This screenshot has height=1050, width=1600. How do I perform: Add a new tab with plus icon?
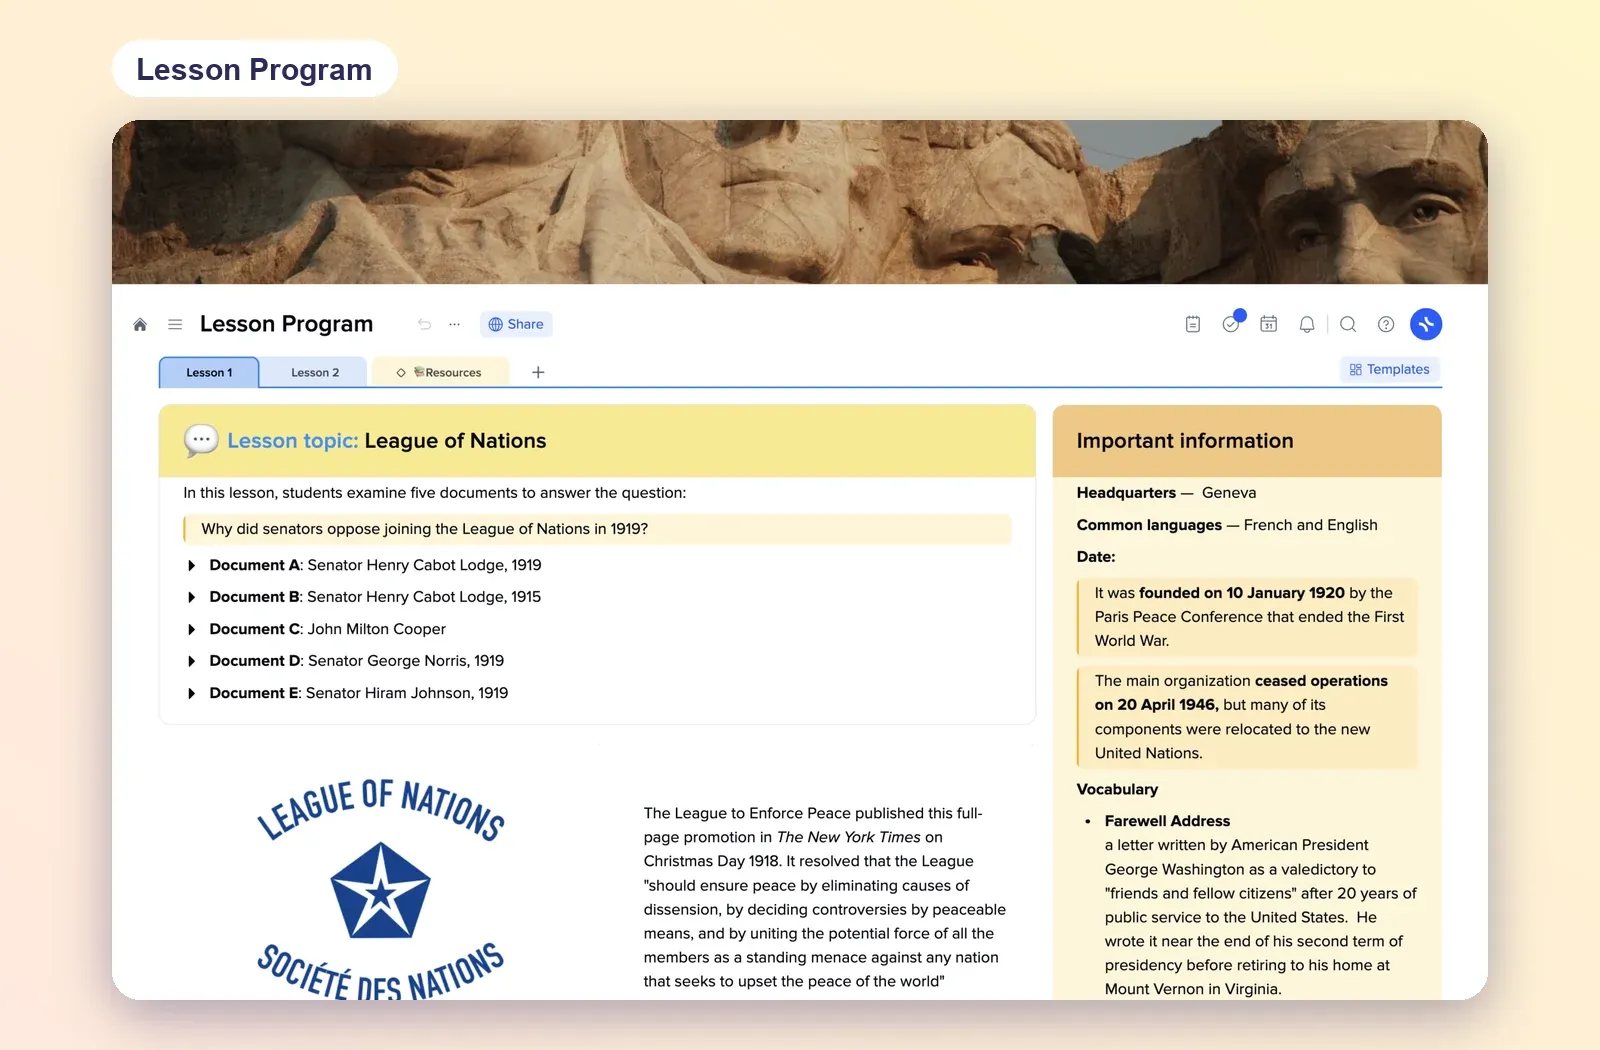[538, 372]
